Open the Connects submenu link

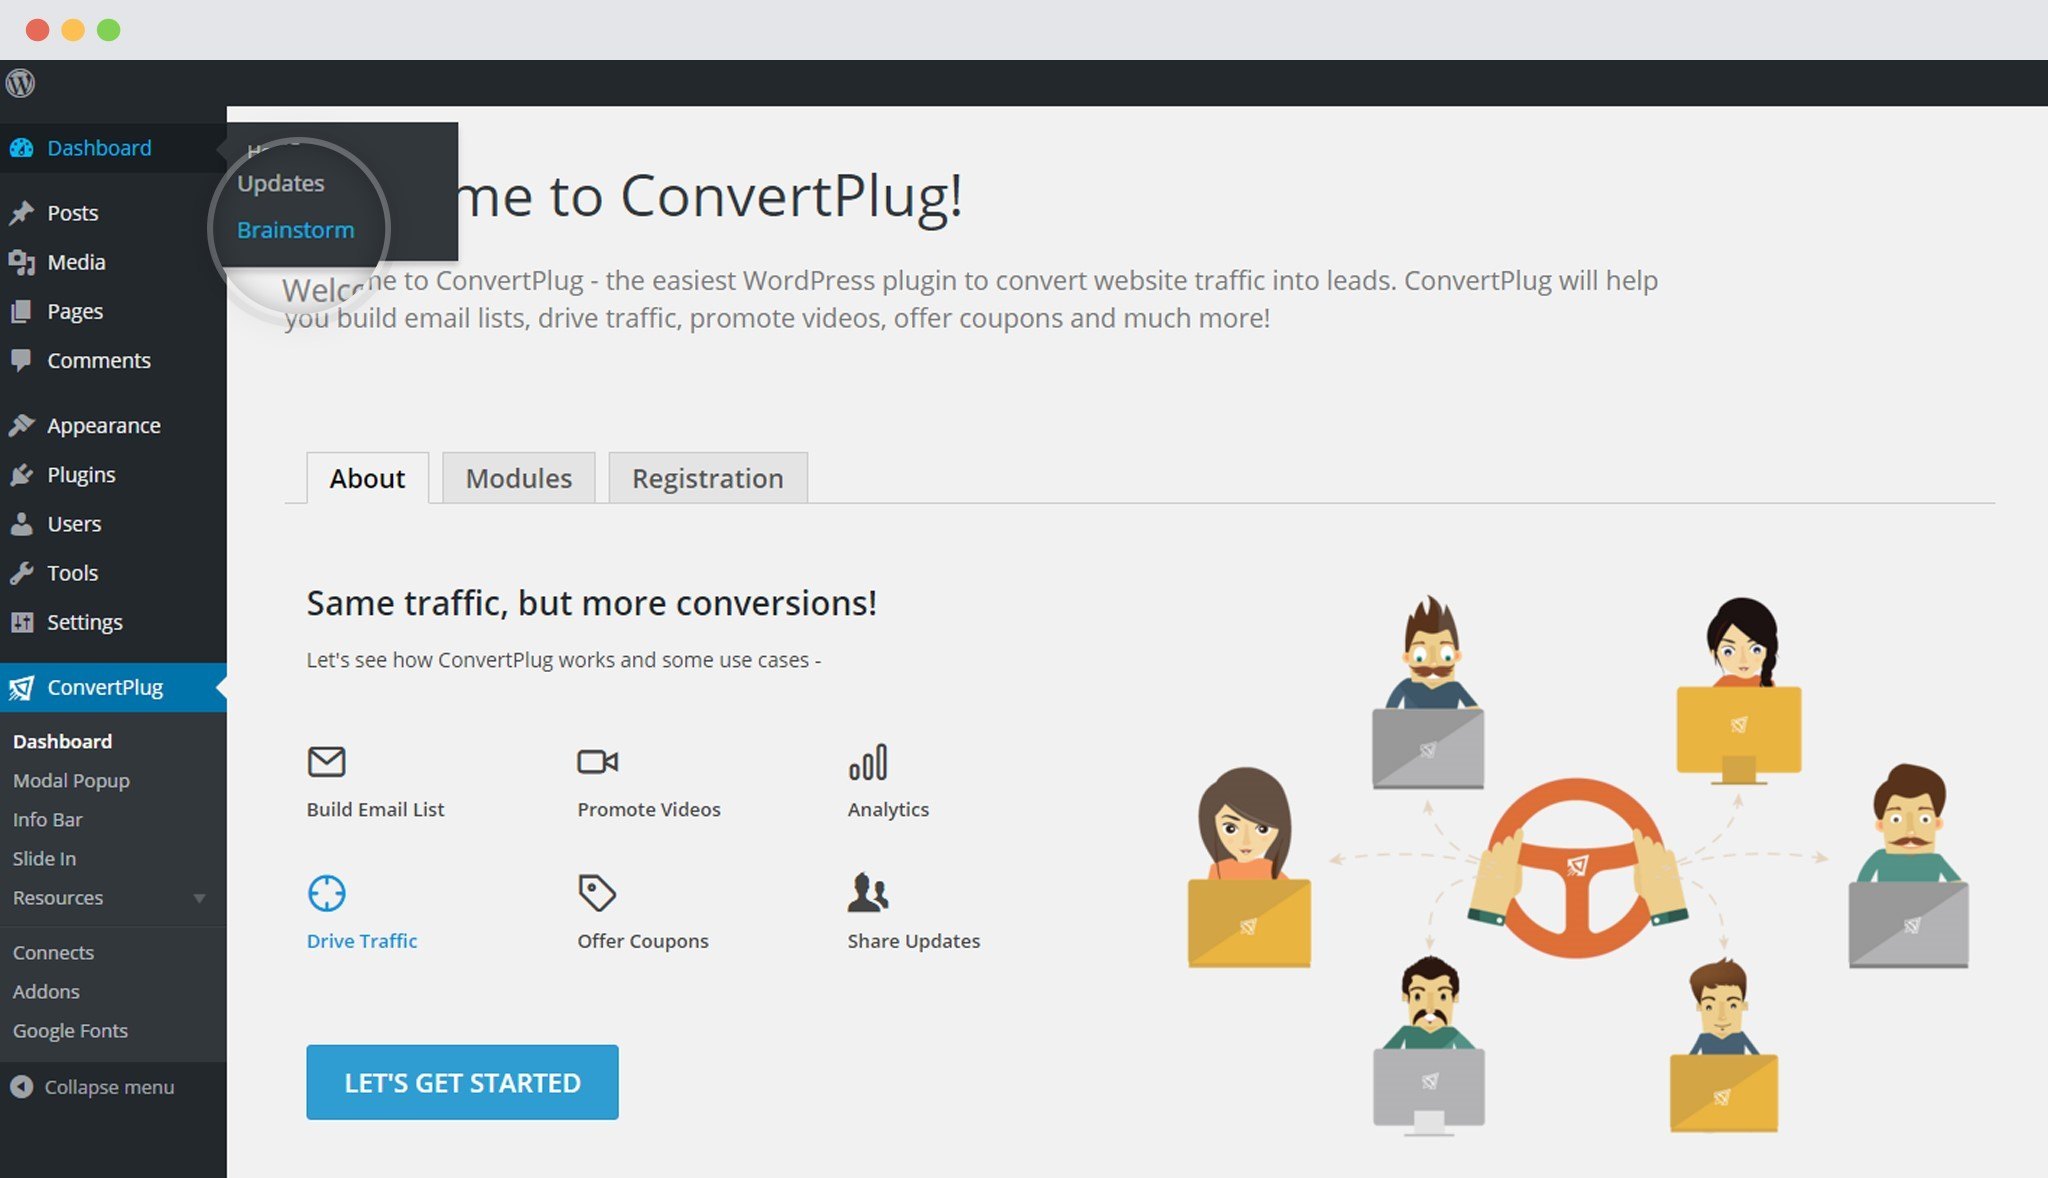pyautogui.click(x=53, y=953)
